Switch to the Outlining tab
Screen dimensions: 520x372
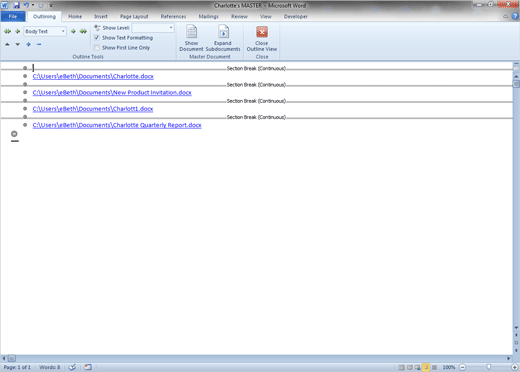click(x=44, y=16)
